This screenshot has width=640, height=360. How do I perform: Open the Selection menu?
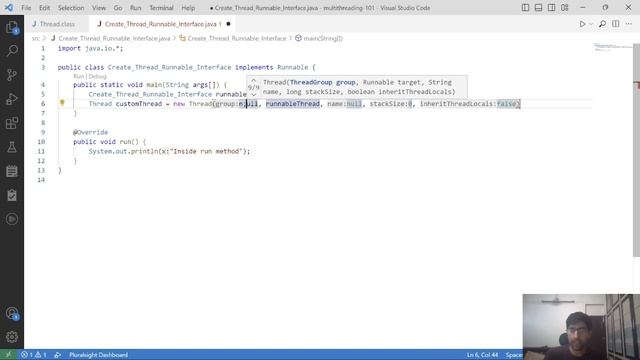(x=71, y=8)
